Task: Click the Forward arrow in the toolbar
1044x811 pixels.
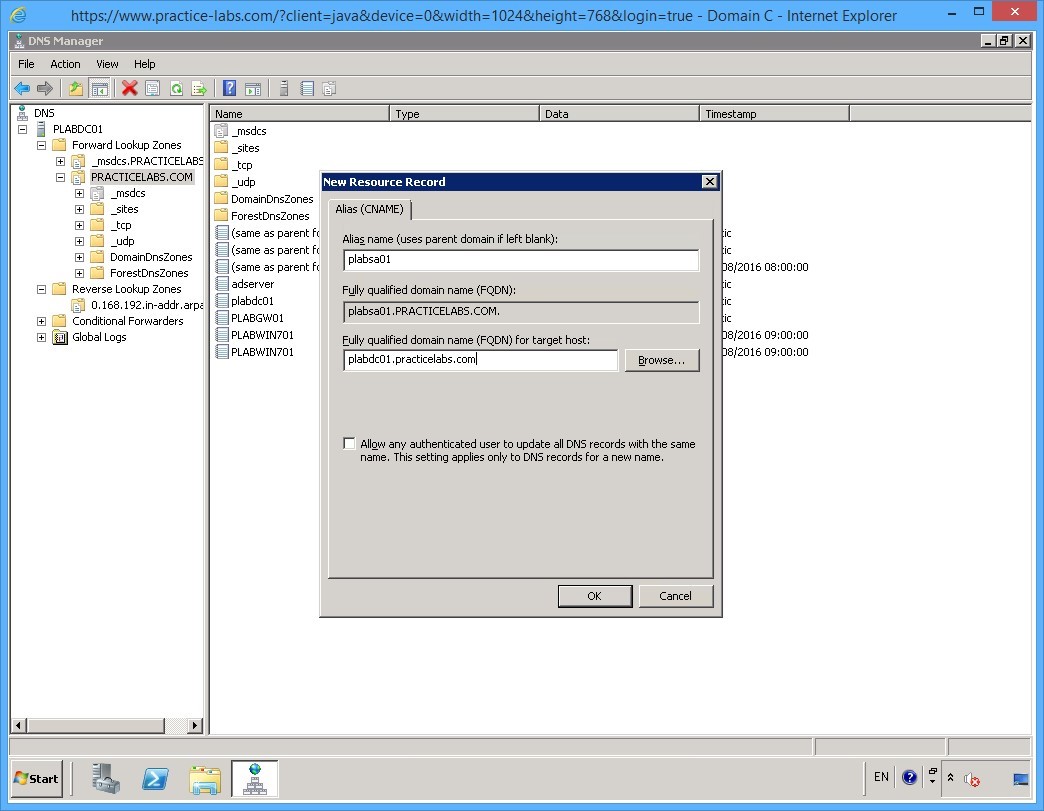Action: pyautogui.click(x=44, y=88)
